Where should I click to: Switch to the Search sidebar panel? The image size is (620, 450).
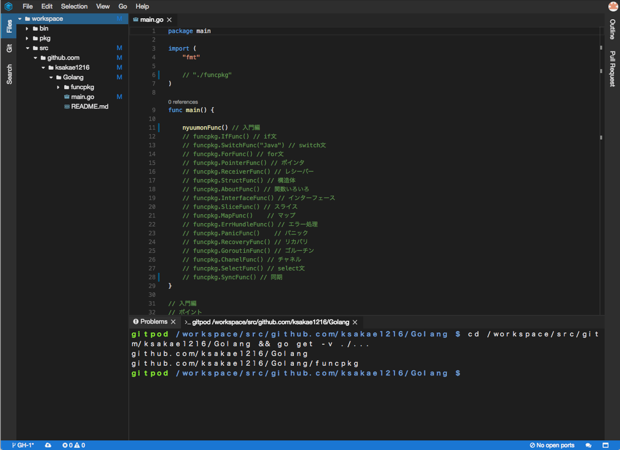(9, 74)
